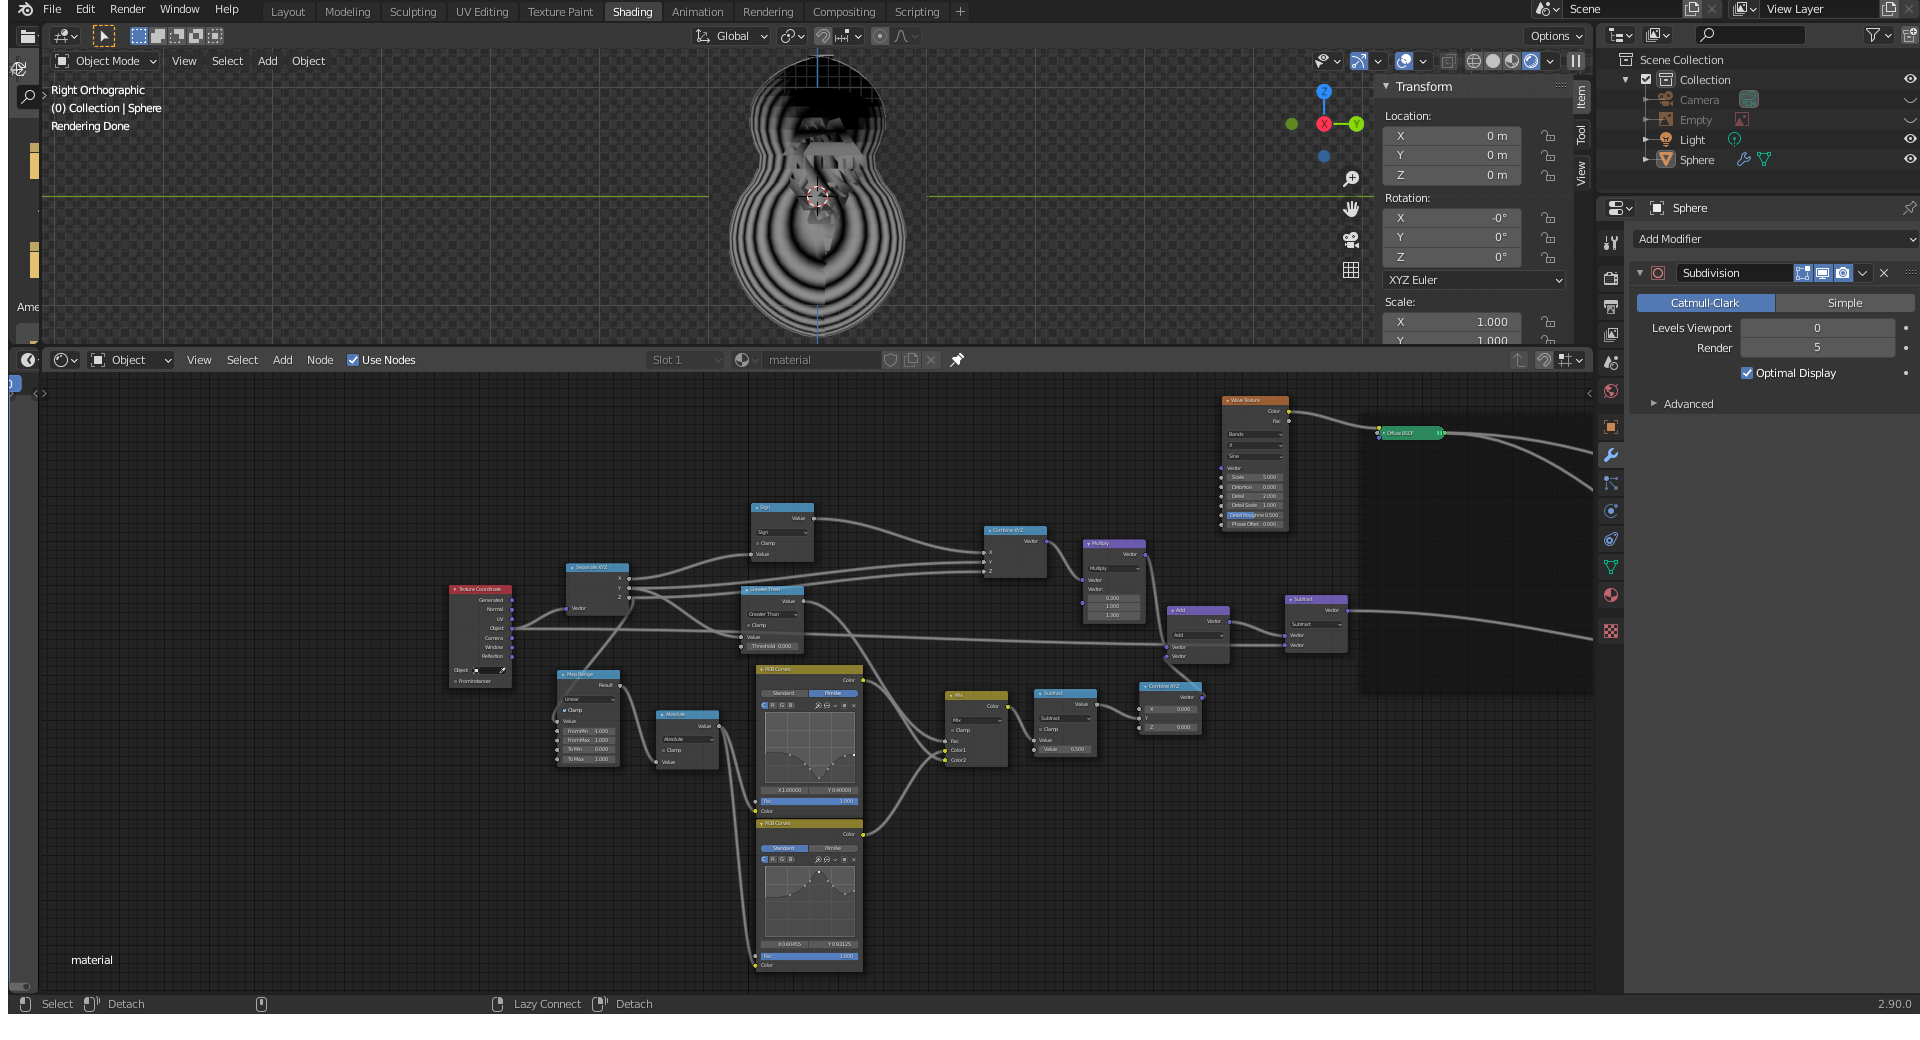Toggle Use Nodes checkbox

pyautogui.click(x=353, y=360)
